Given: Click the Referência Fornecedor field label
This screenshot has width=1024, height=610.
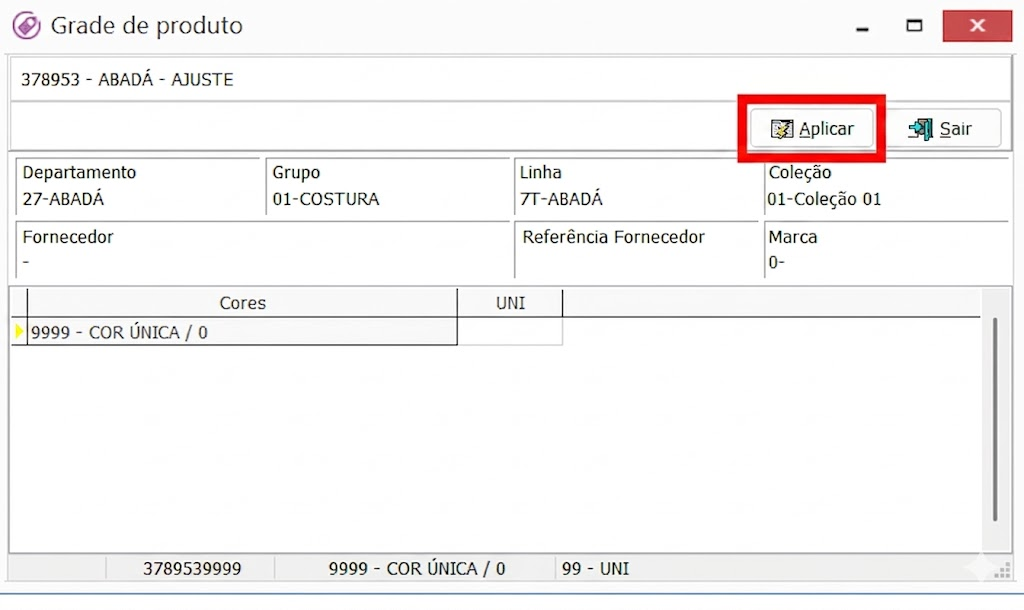Looking at the screenshot, I should pyautogui.click(x=613, y=237).
